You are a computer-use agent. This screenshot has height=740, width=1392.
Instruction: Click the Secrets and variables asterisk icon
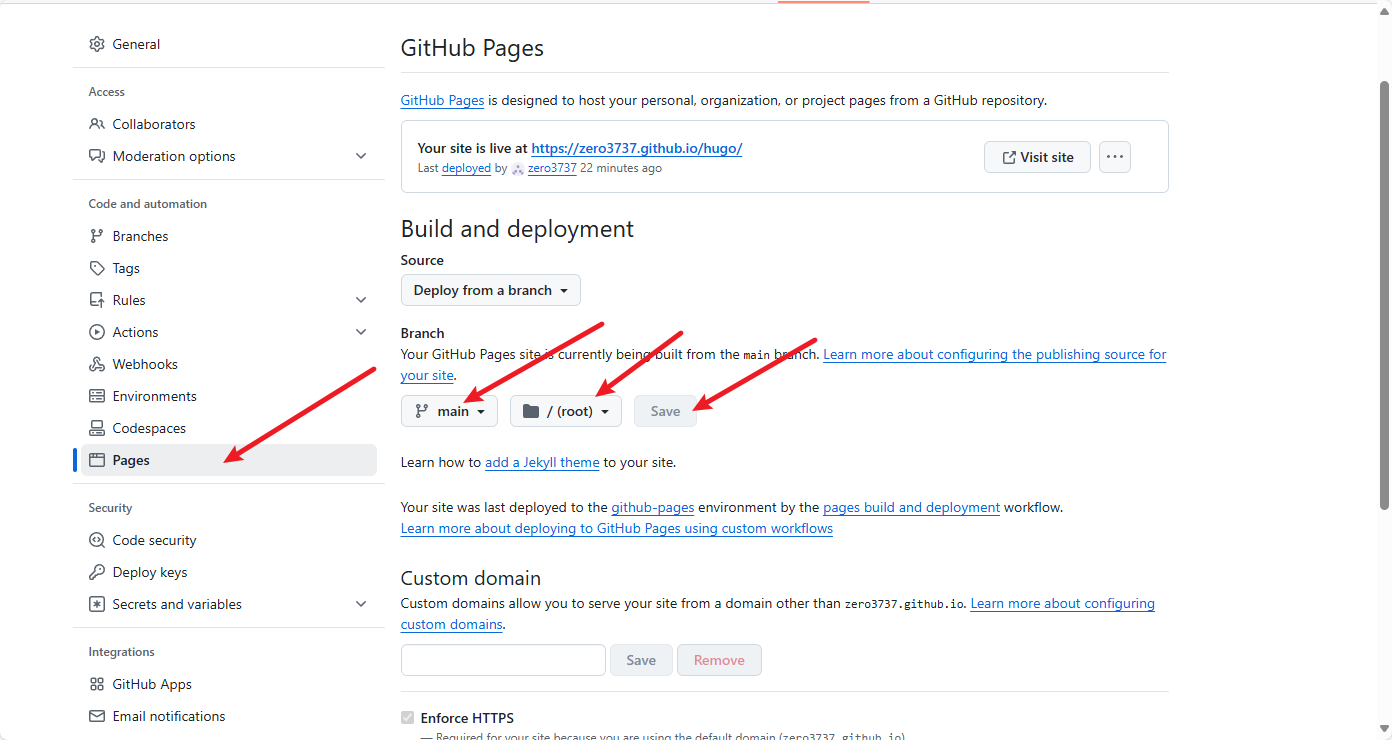[x=97, y=604]
